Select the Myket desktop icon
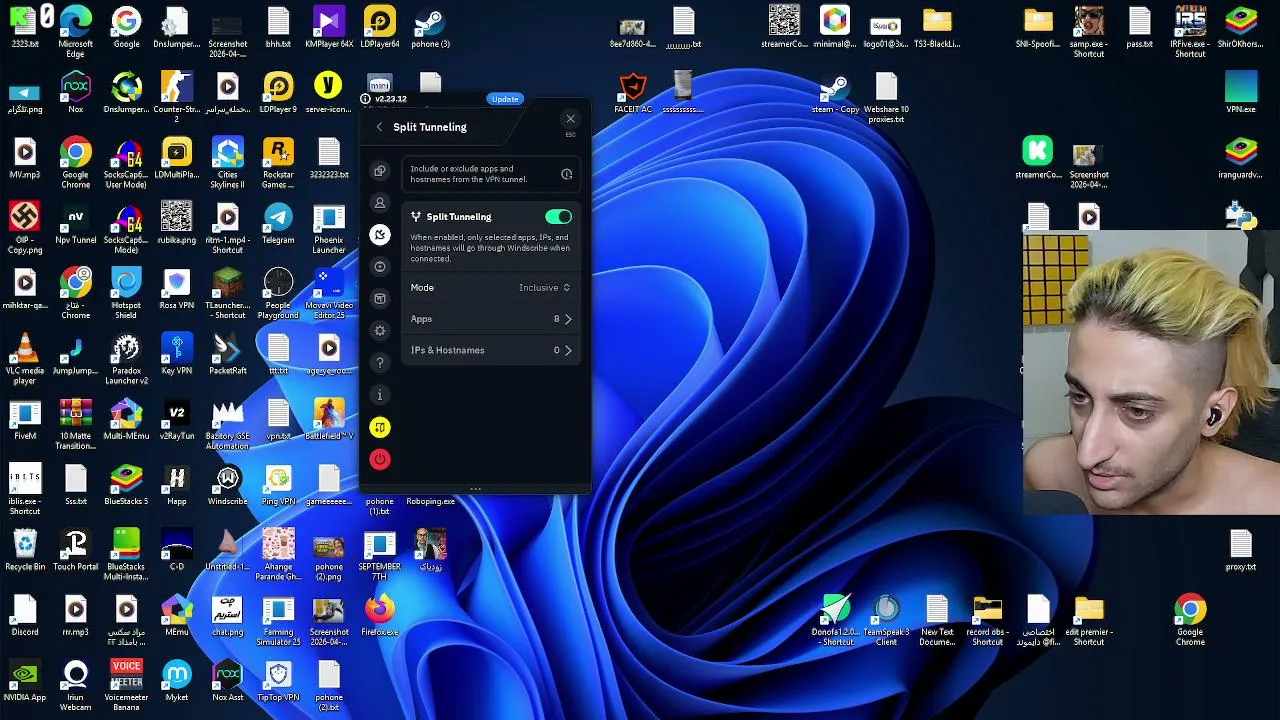The width and height of the screenshot is (1280, 720). (177, 680)
